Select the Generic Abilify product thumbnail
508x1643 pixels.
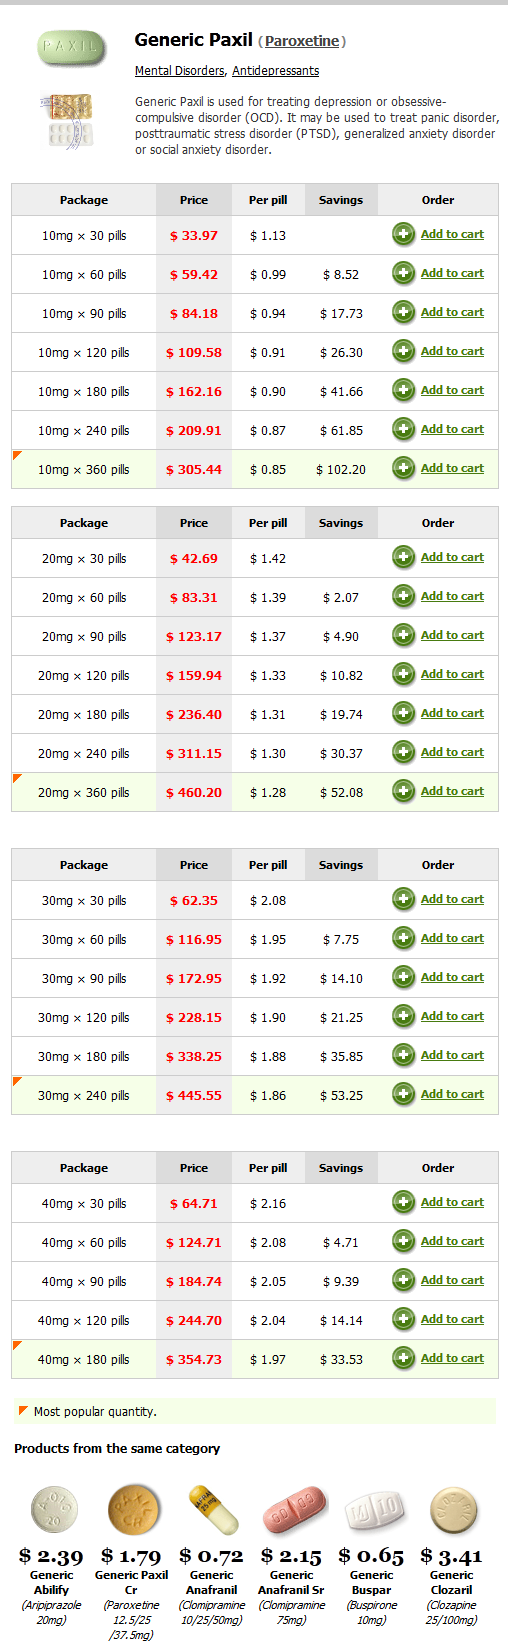tap(51, 1510)
